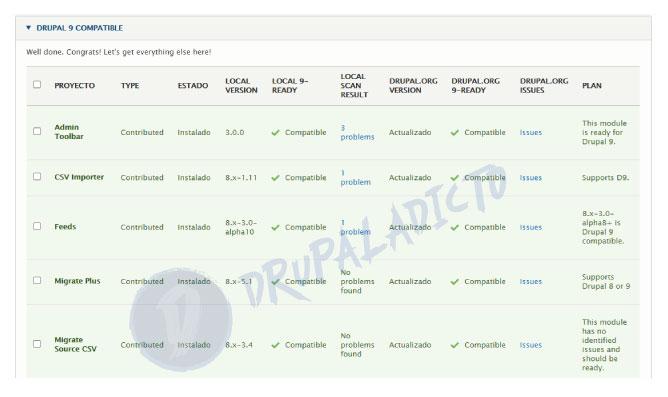Click the Local Version column header
Screen dimensions: 668x397
click(x=241, y=86)
